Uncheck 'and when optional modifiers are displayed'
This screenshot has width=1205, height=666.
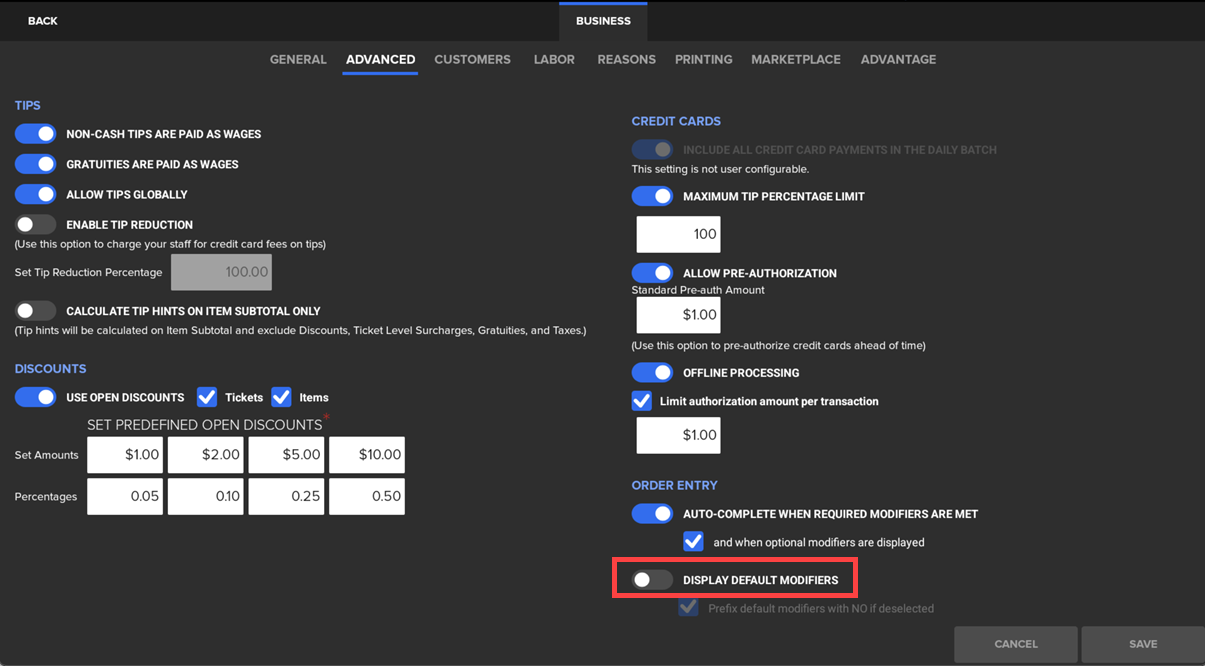pyautogui.click(x=693, y=542)
